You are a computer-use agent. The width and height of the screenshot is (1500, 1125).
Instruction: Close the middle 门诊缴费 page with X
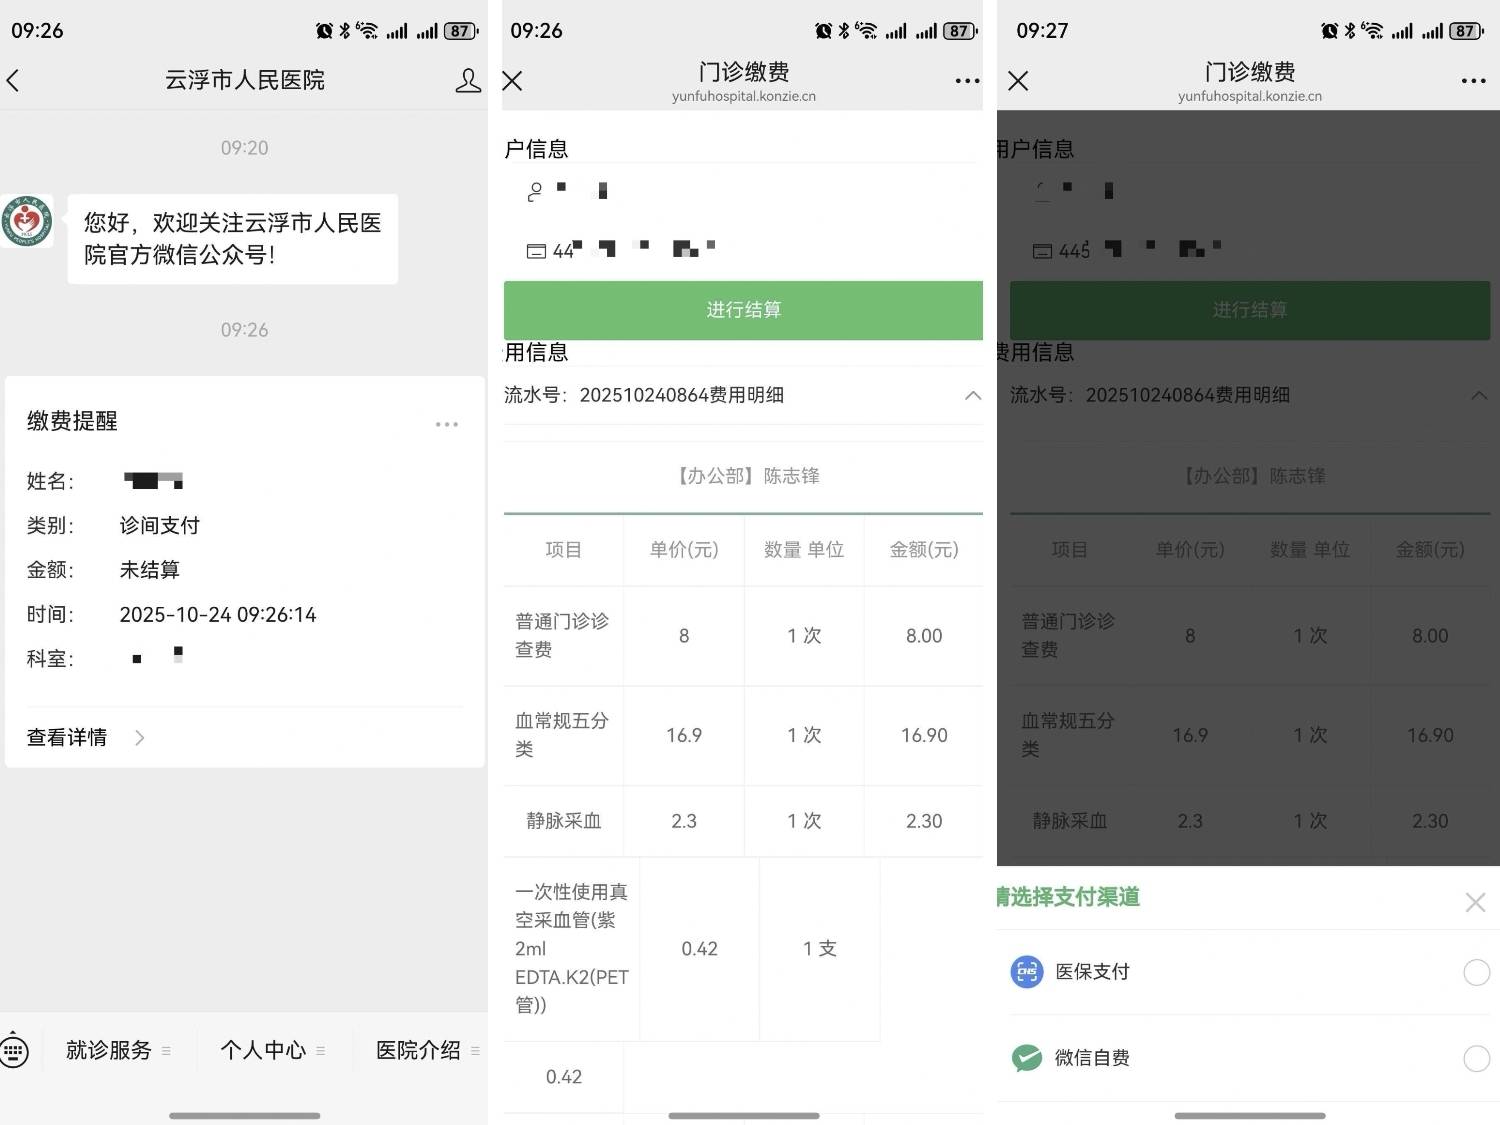coord(512,81)
